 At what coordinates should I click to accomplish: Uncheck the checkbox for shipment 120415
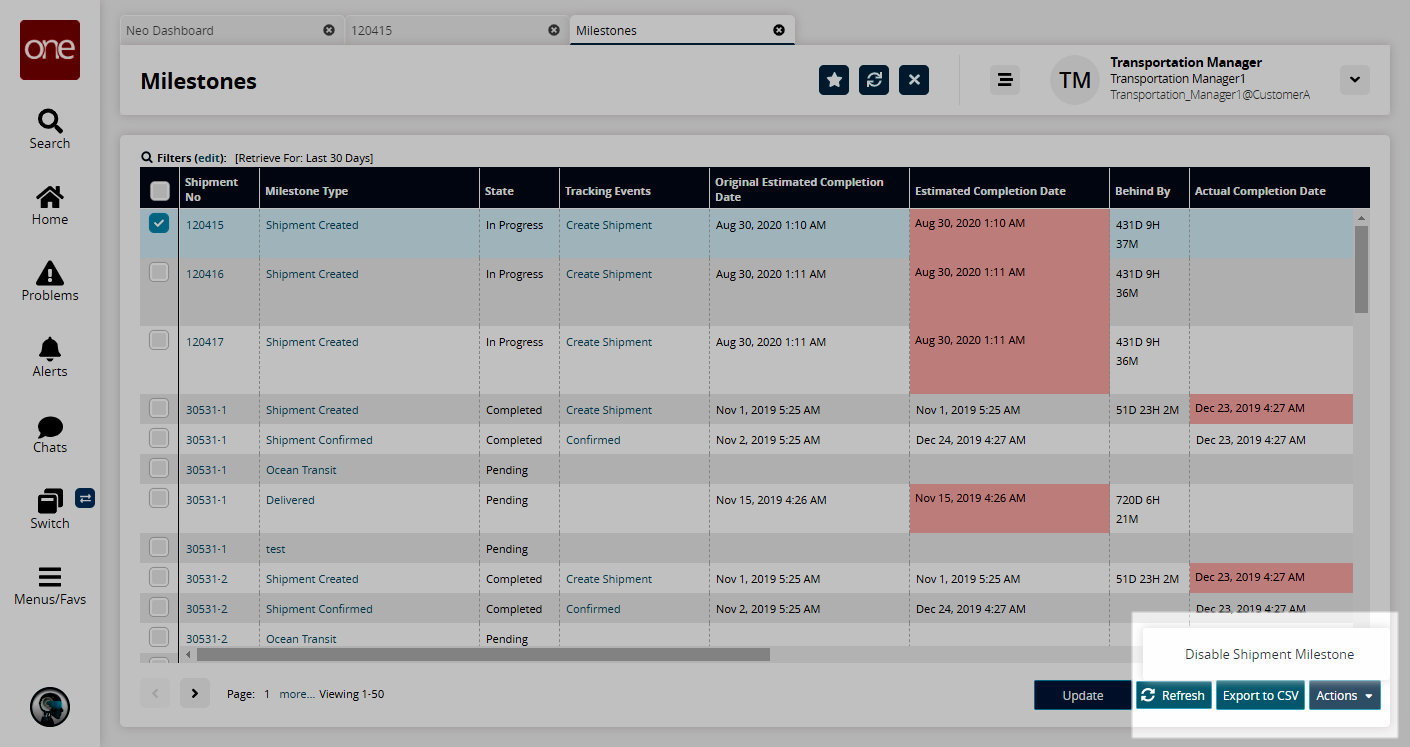coord(159,224)
